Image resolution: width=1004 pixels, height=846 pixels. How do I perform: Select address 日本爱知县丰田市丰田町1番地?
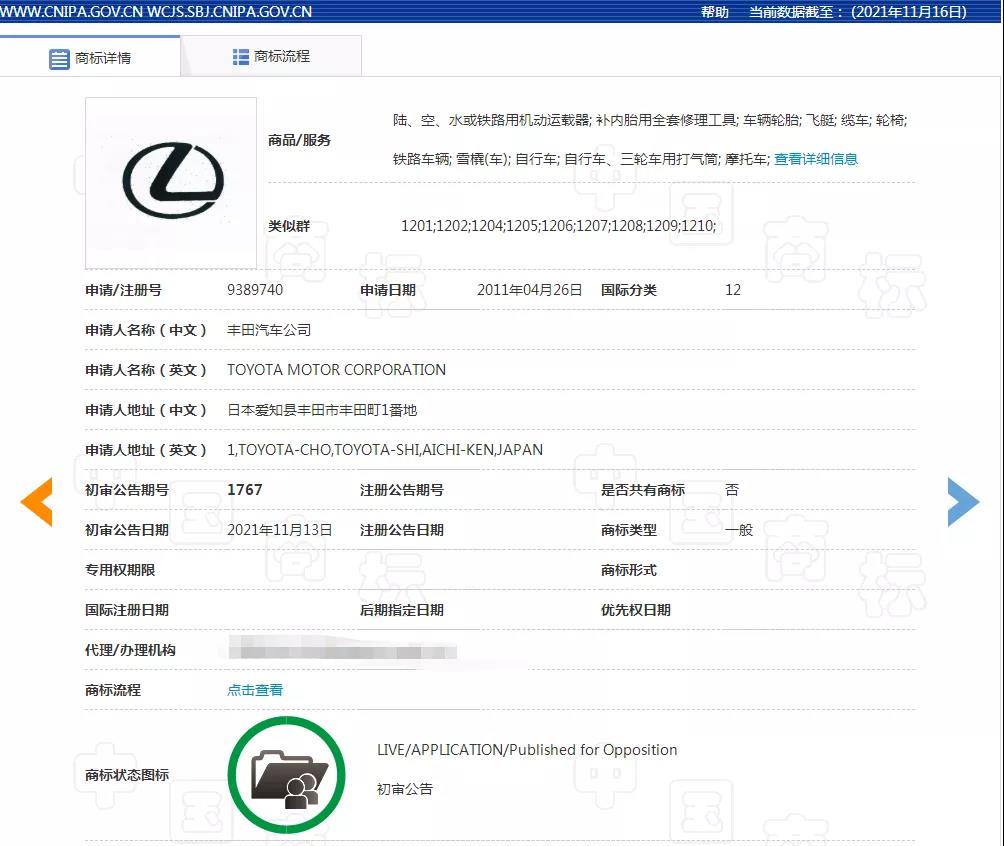click(322, 410)
